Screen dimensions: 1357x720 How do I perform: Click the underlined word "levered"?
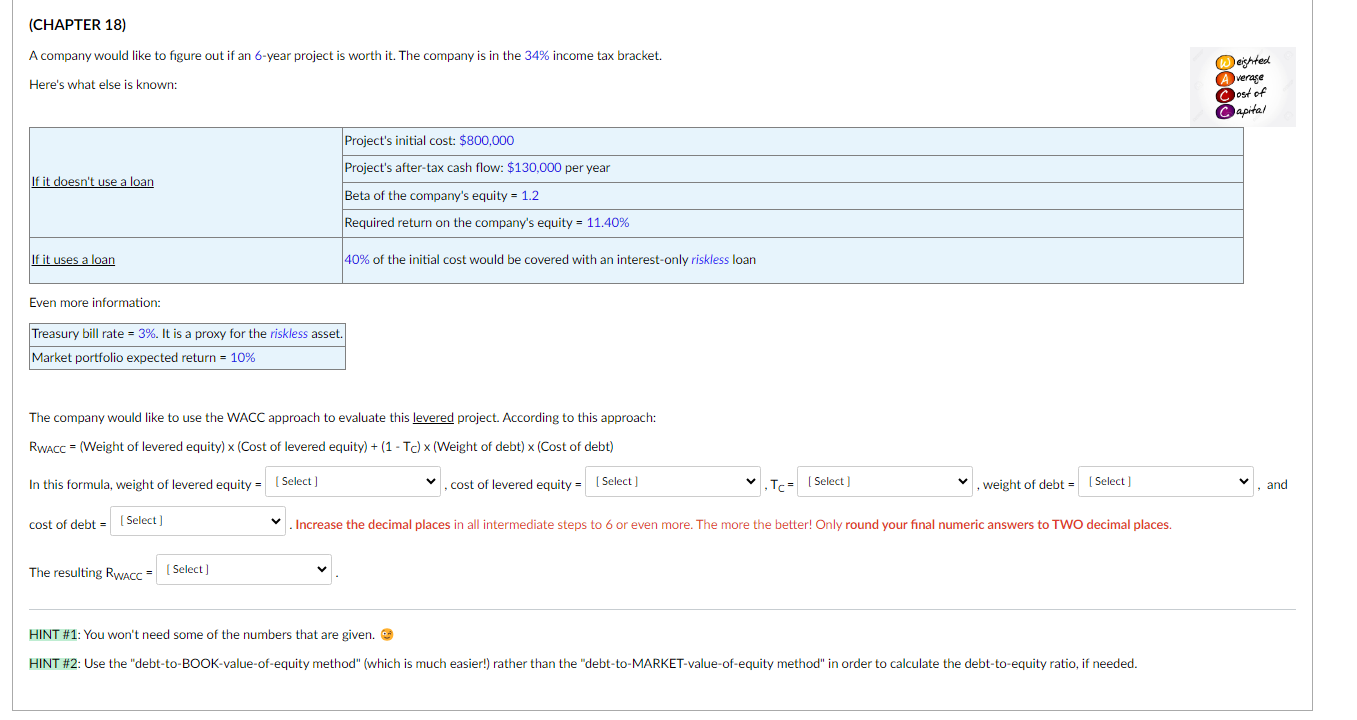pos(433,417)
